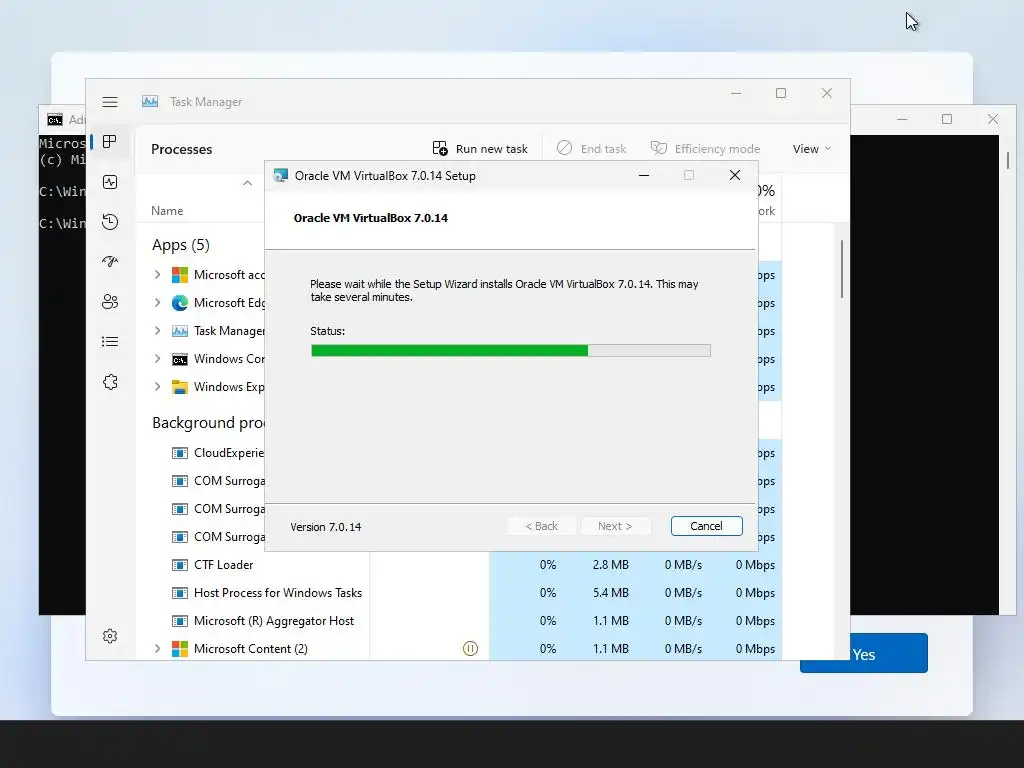Click the Windows Explorer folder icon
Image resolution: width=1024 pixels, height=768 pixels.
tap(180, 387)
